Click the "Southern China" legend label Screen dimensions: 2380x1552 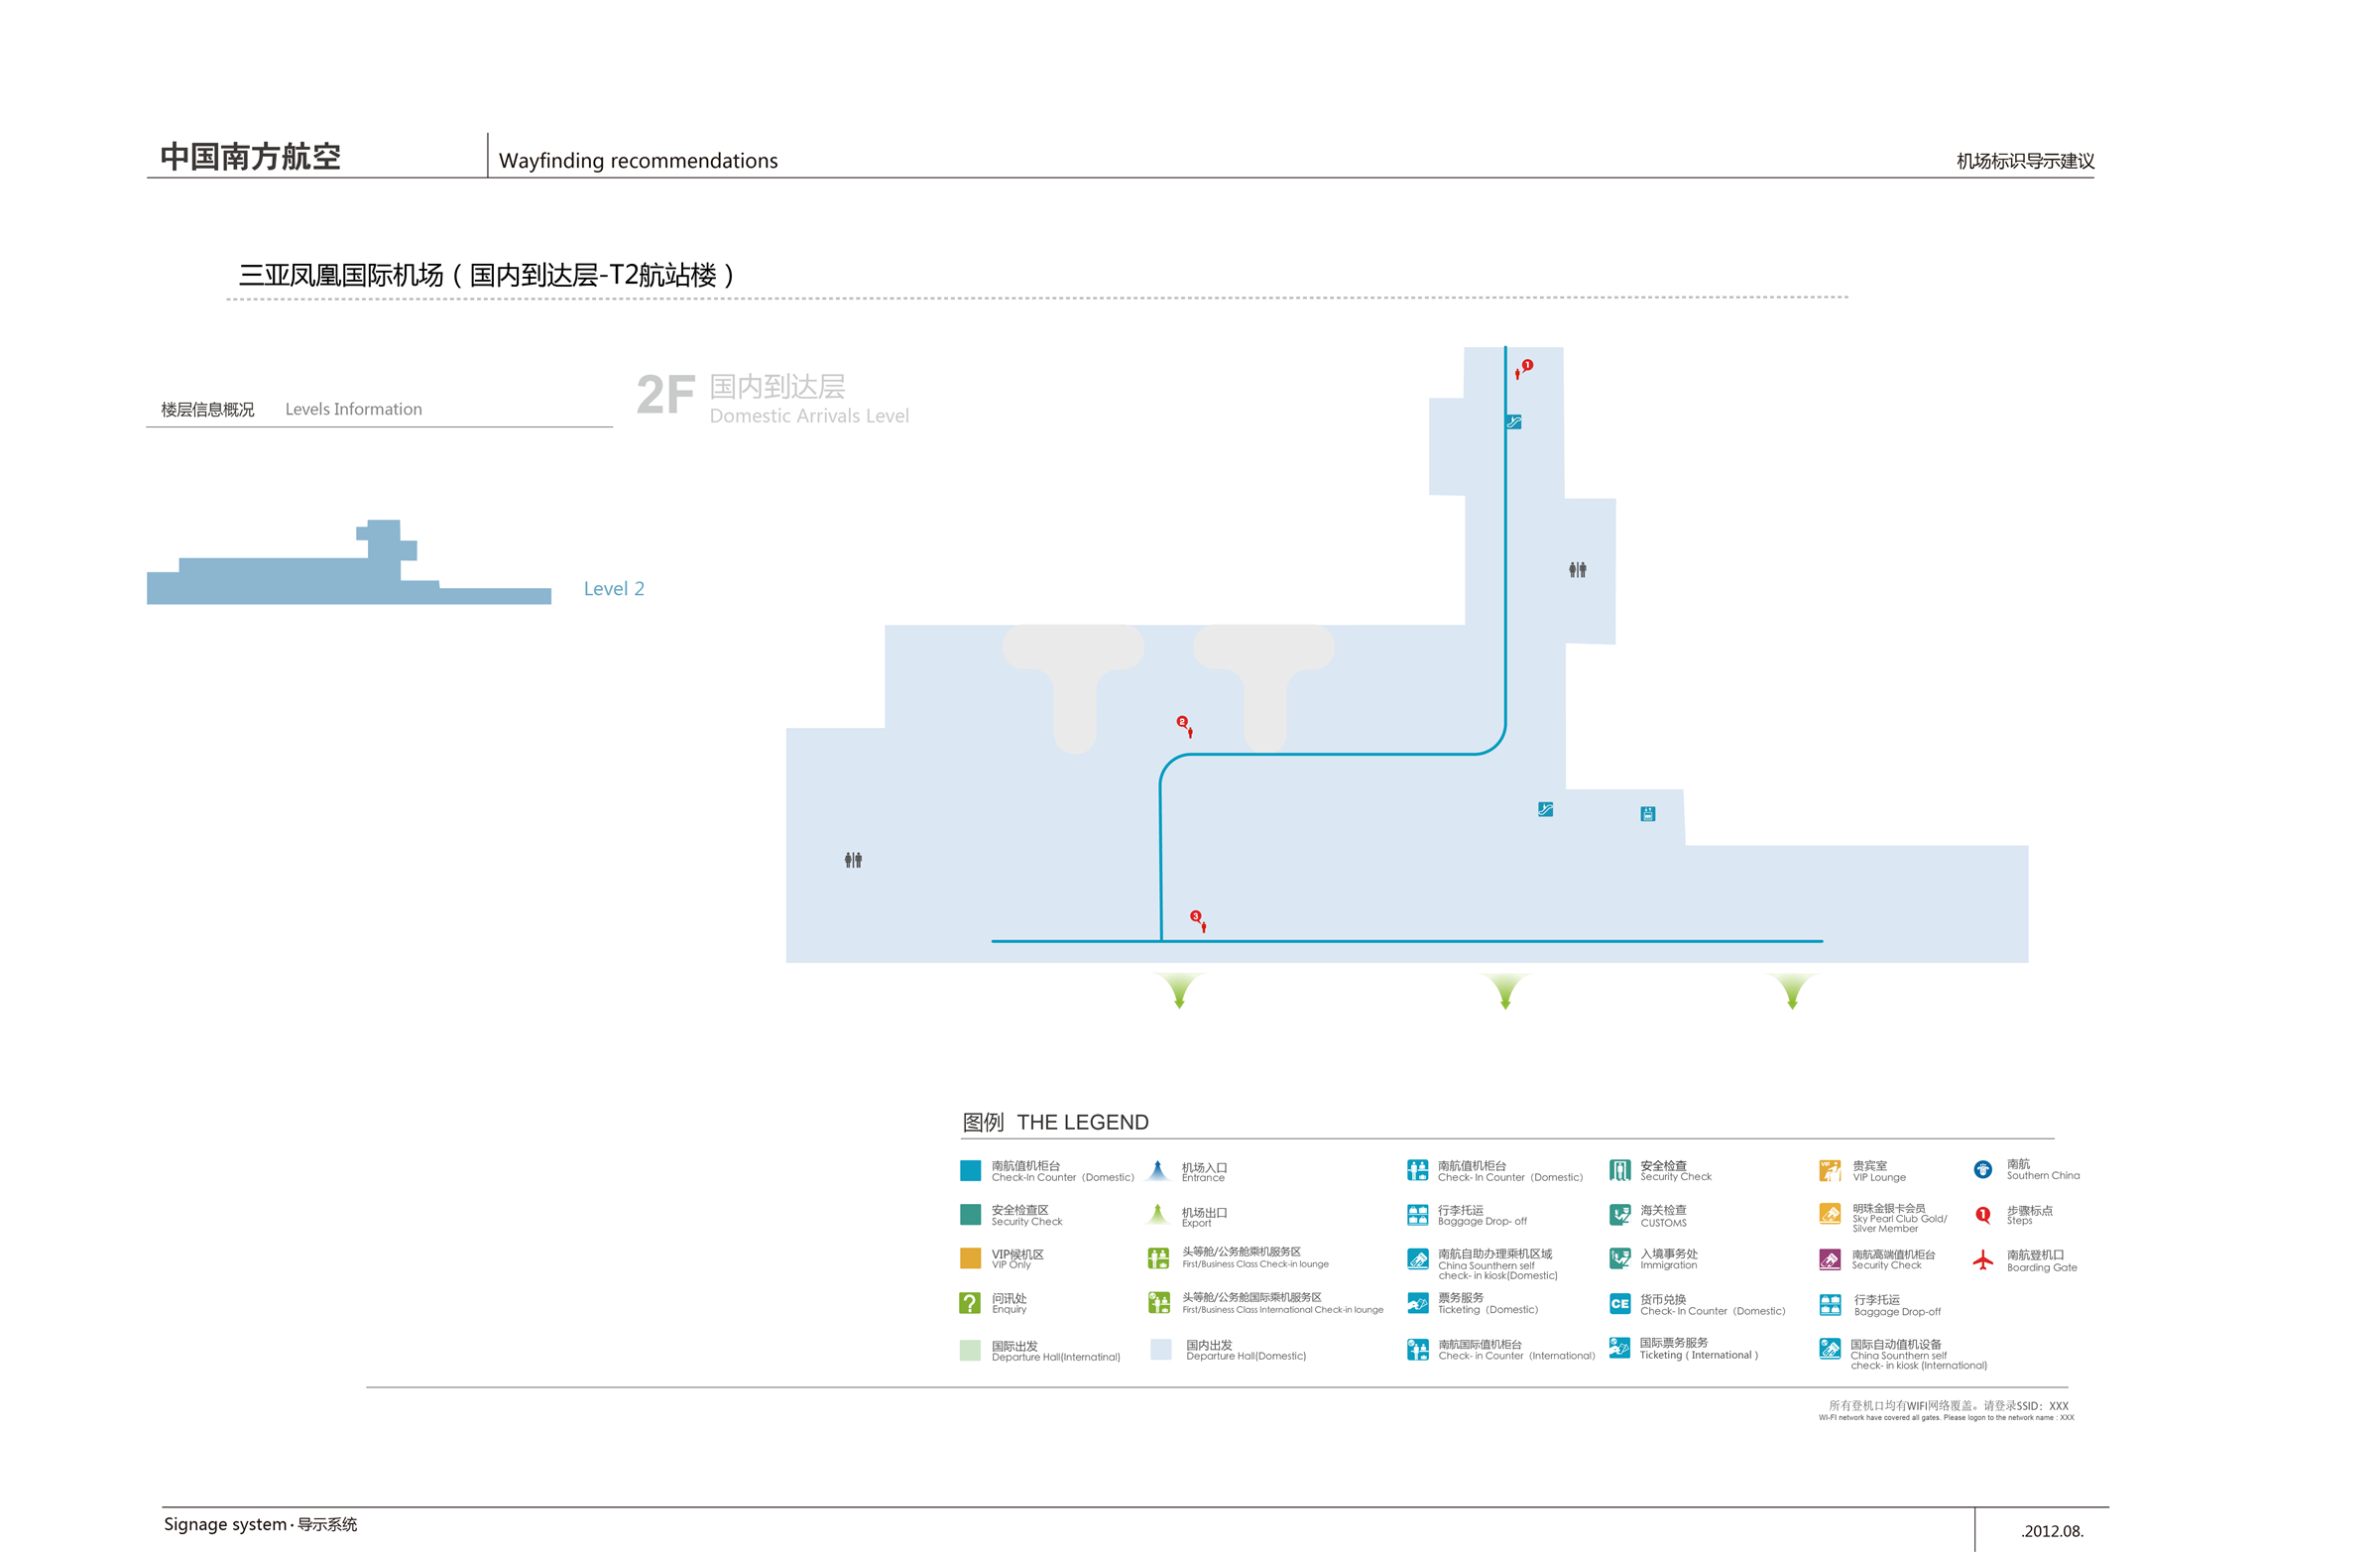click(x=2043, y=1175)
